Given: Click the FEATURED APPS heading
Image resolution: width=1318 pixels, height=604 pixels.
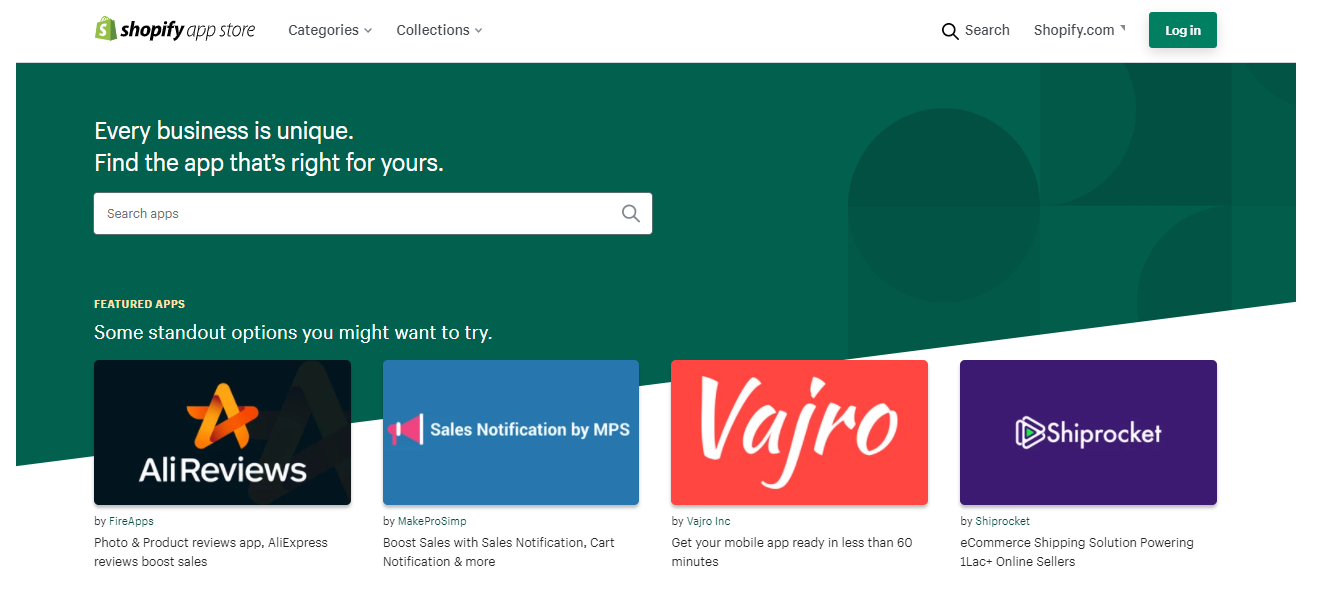Looking at the screenshot, I should point(139,304).
